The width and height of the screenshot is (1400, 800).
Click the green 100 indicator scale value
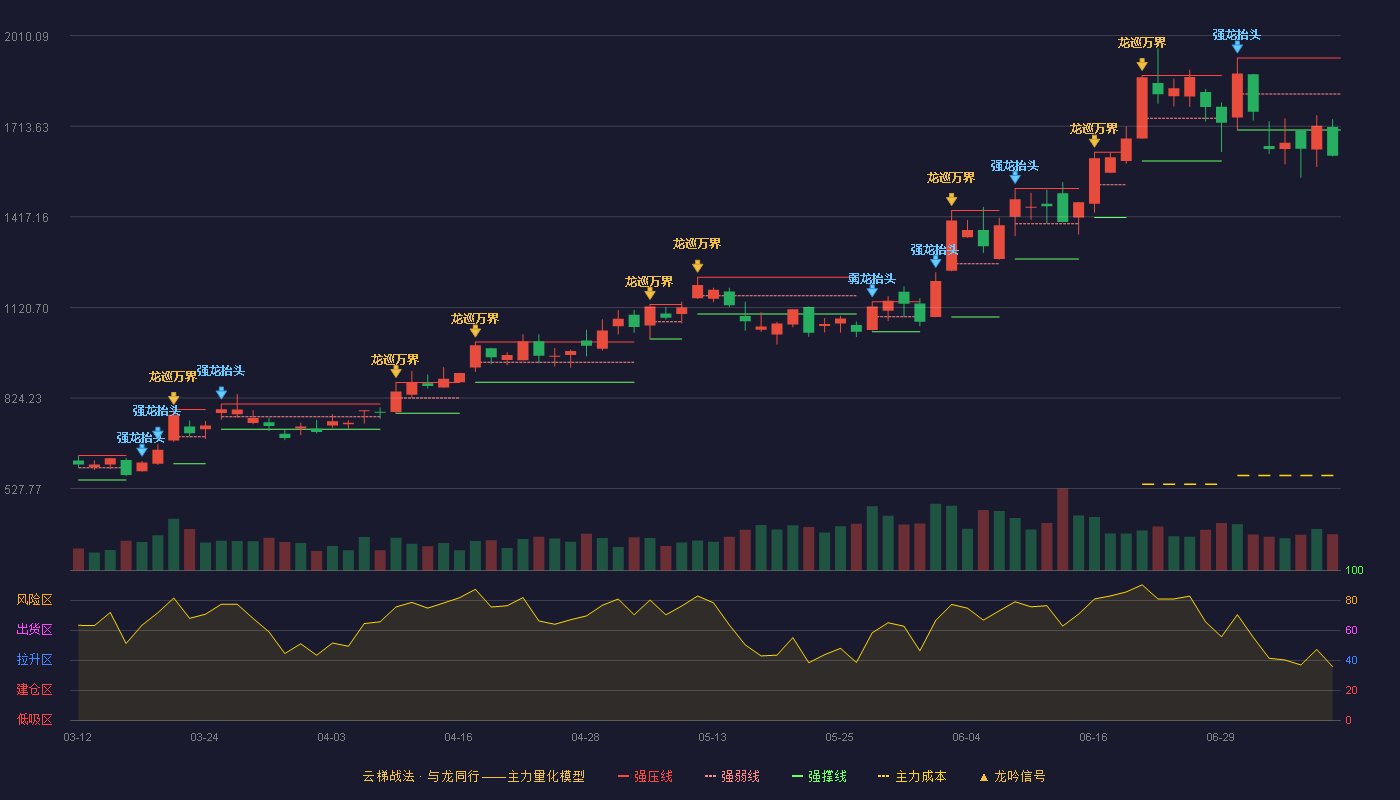tap(1354, 571)
